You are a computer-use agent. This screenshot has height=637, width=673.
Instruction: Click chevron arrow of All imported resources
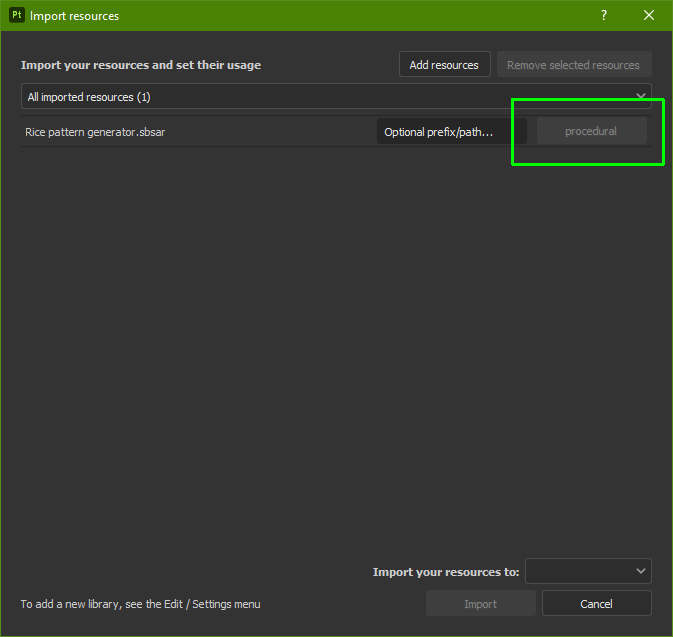641,97
